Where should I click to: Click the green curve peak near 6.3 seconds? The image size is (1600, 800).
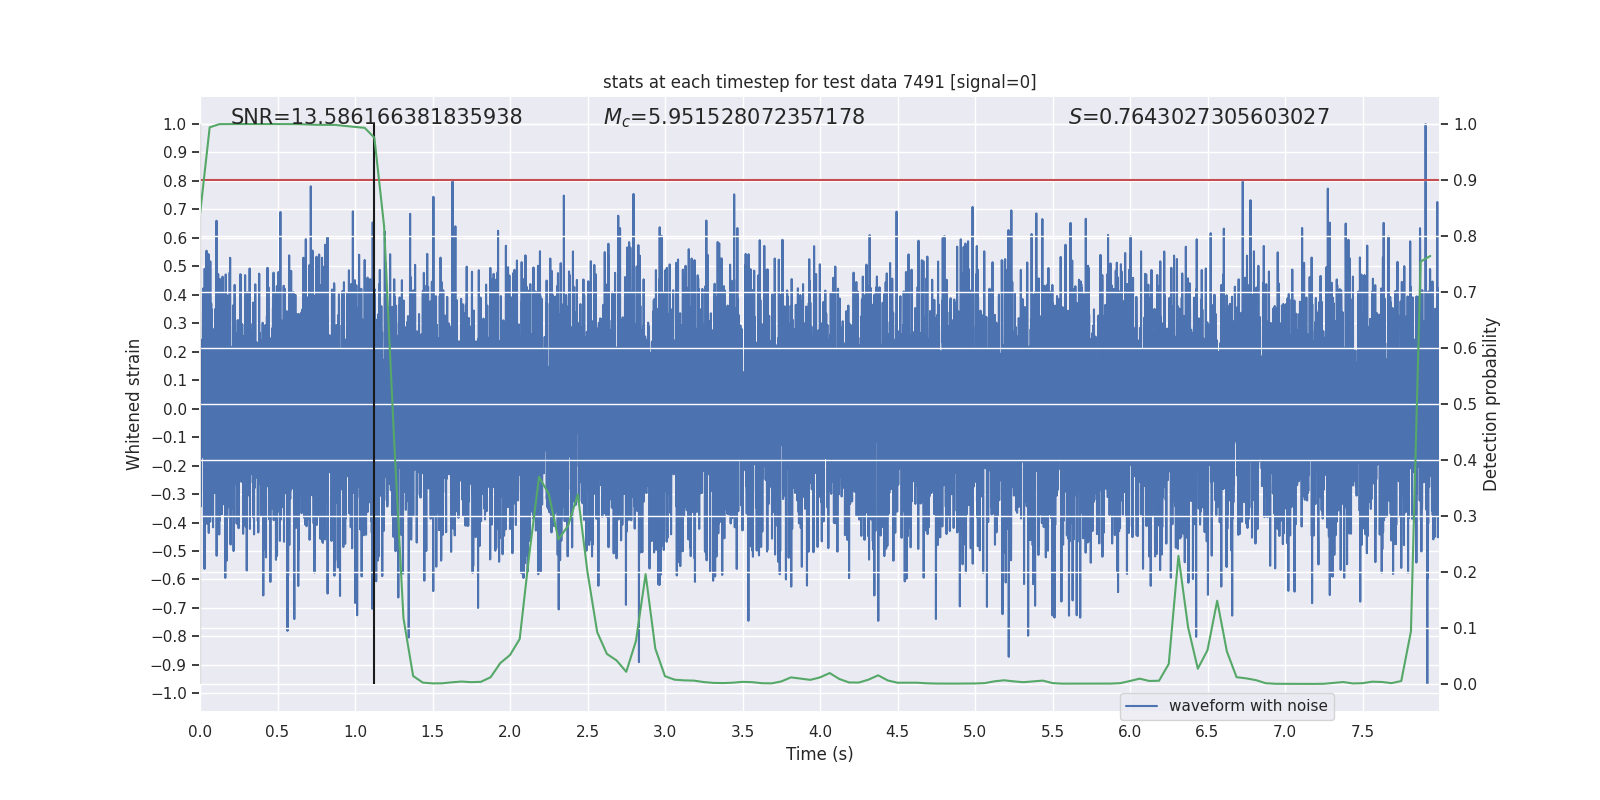click(x=1178, y=556)
